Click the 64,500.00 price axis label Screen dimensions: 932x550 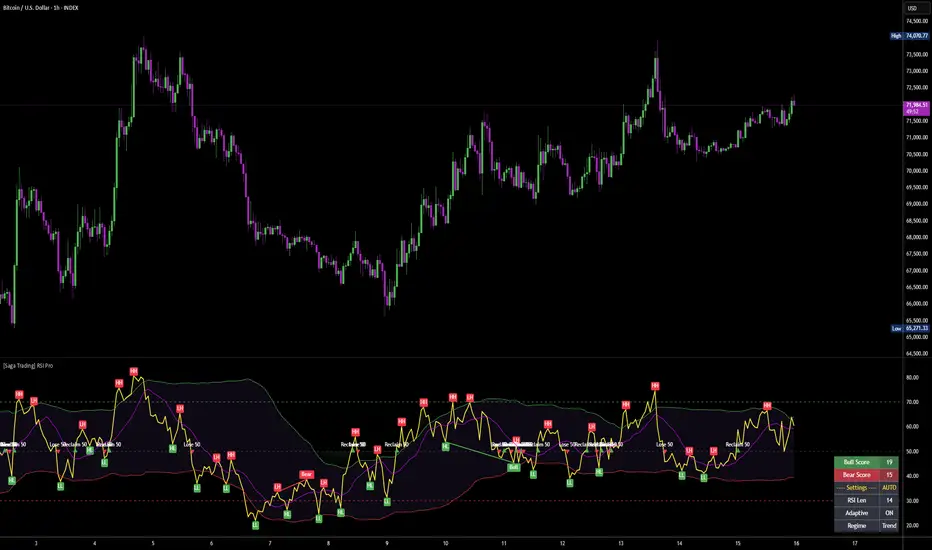[x=917, y=354]
